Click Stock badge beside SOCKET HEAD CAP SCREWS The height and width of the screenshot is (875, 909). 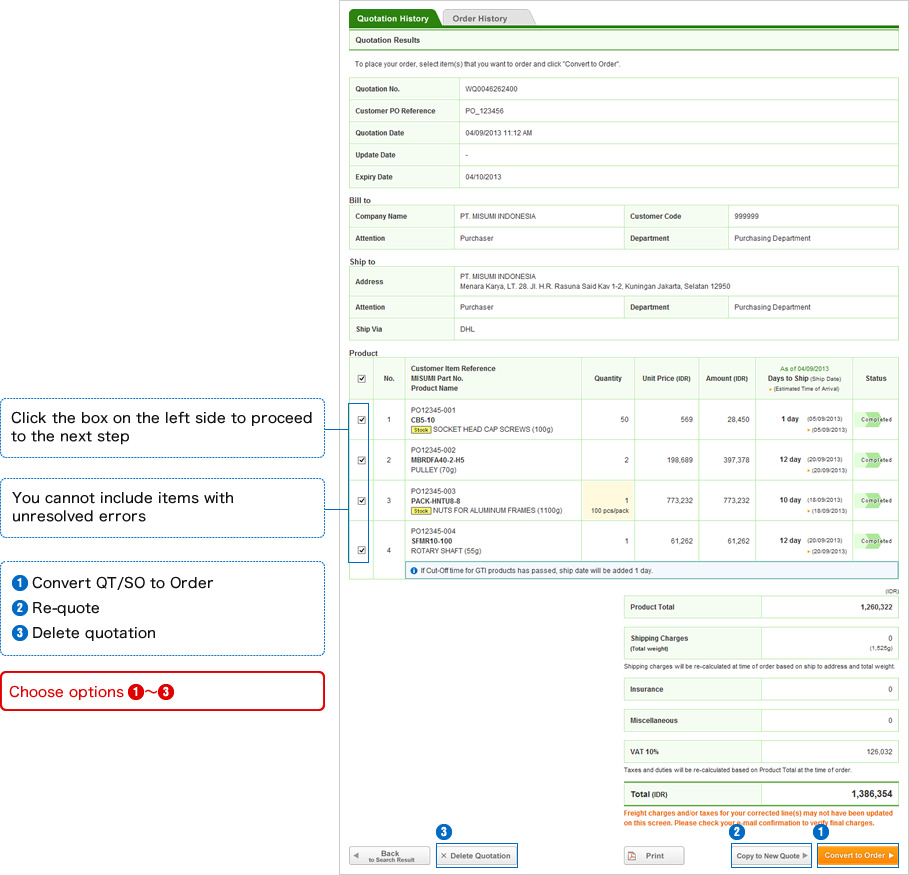tap(421, 430)
